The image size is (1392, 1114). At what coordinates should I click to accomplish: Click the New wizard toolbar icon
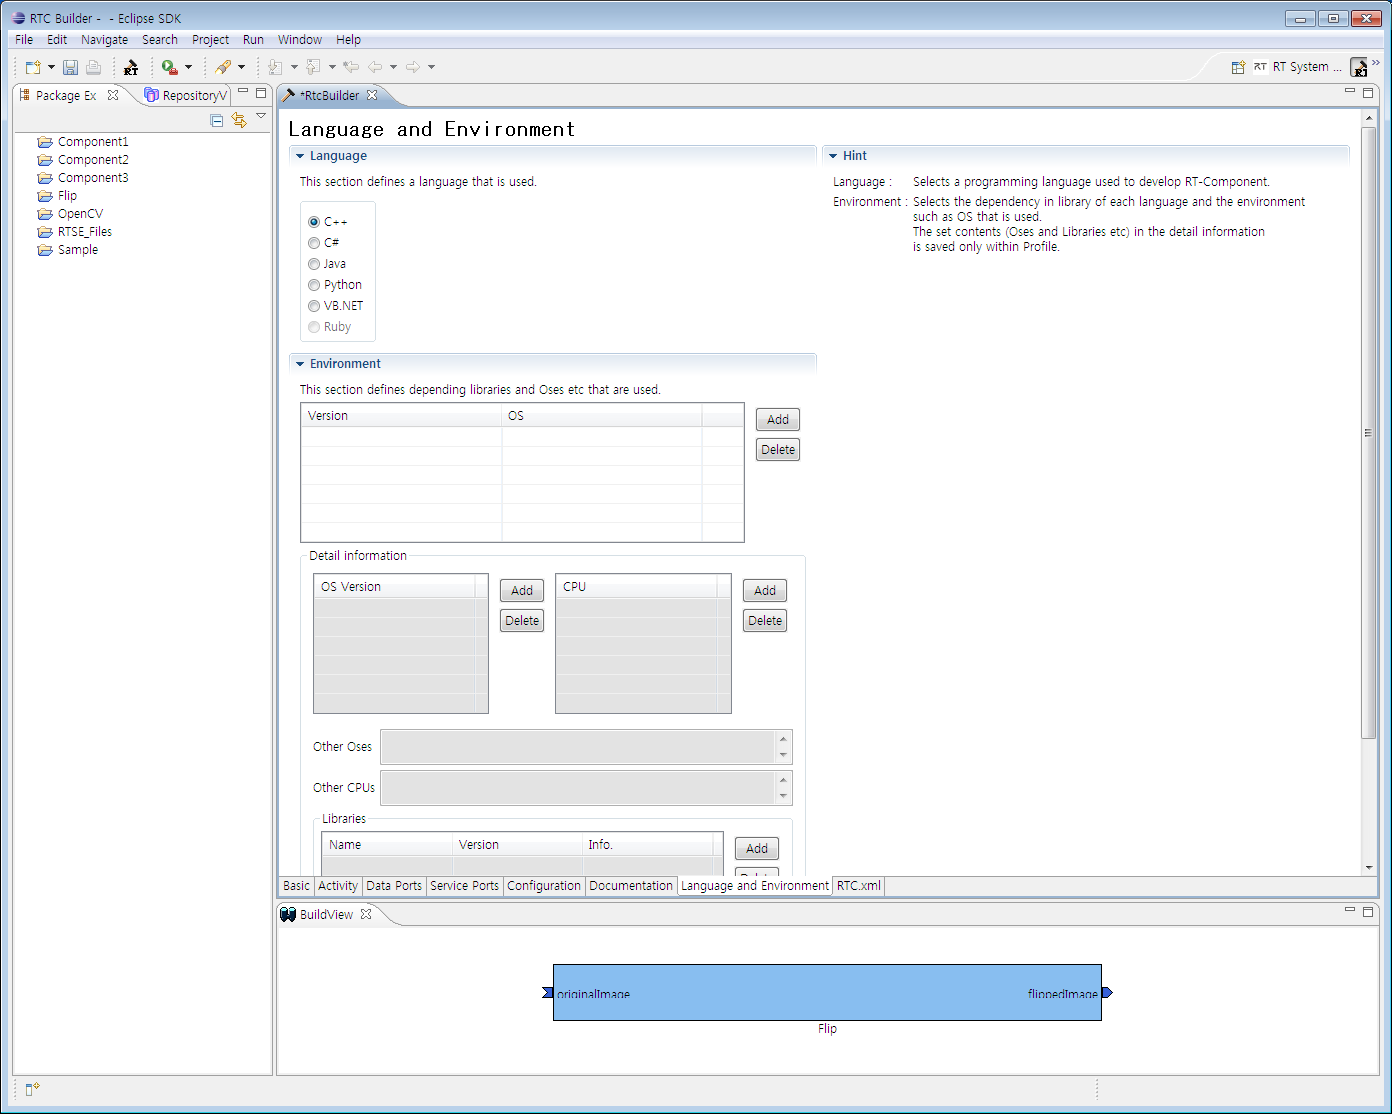pyautogui.click(x=33, y=67)
